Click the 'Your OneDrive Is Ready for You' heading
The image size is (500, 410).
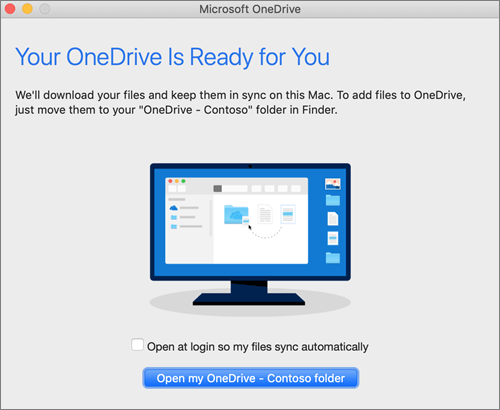tap(172, 57)
